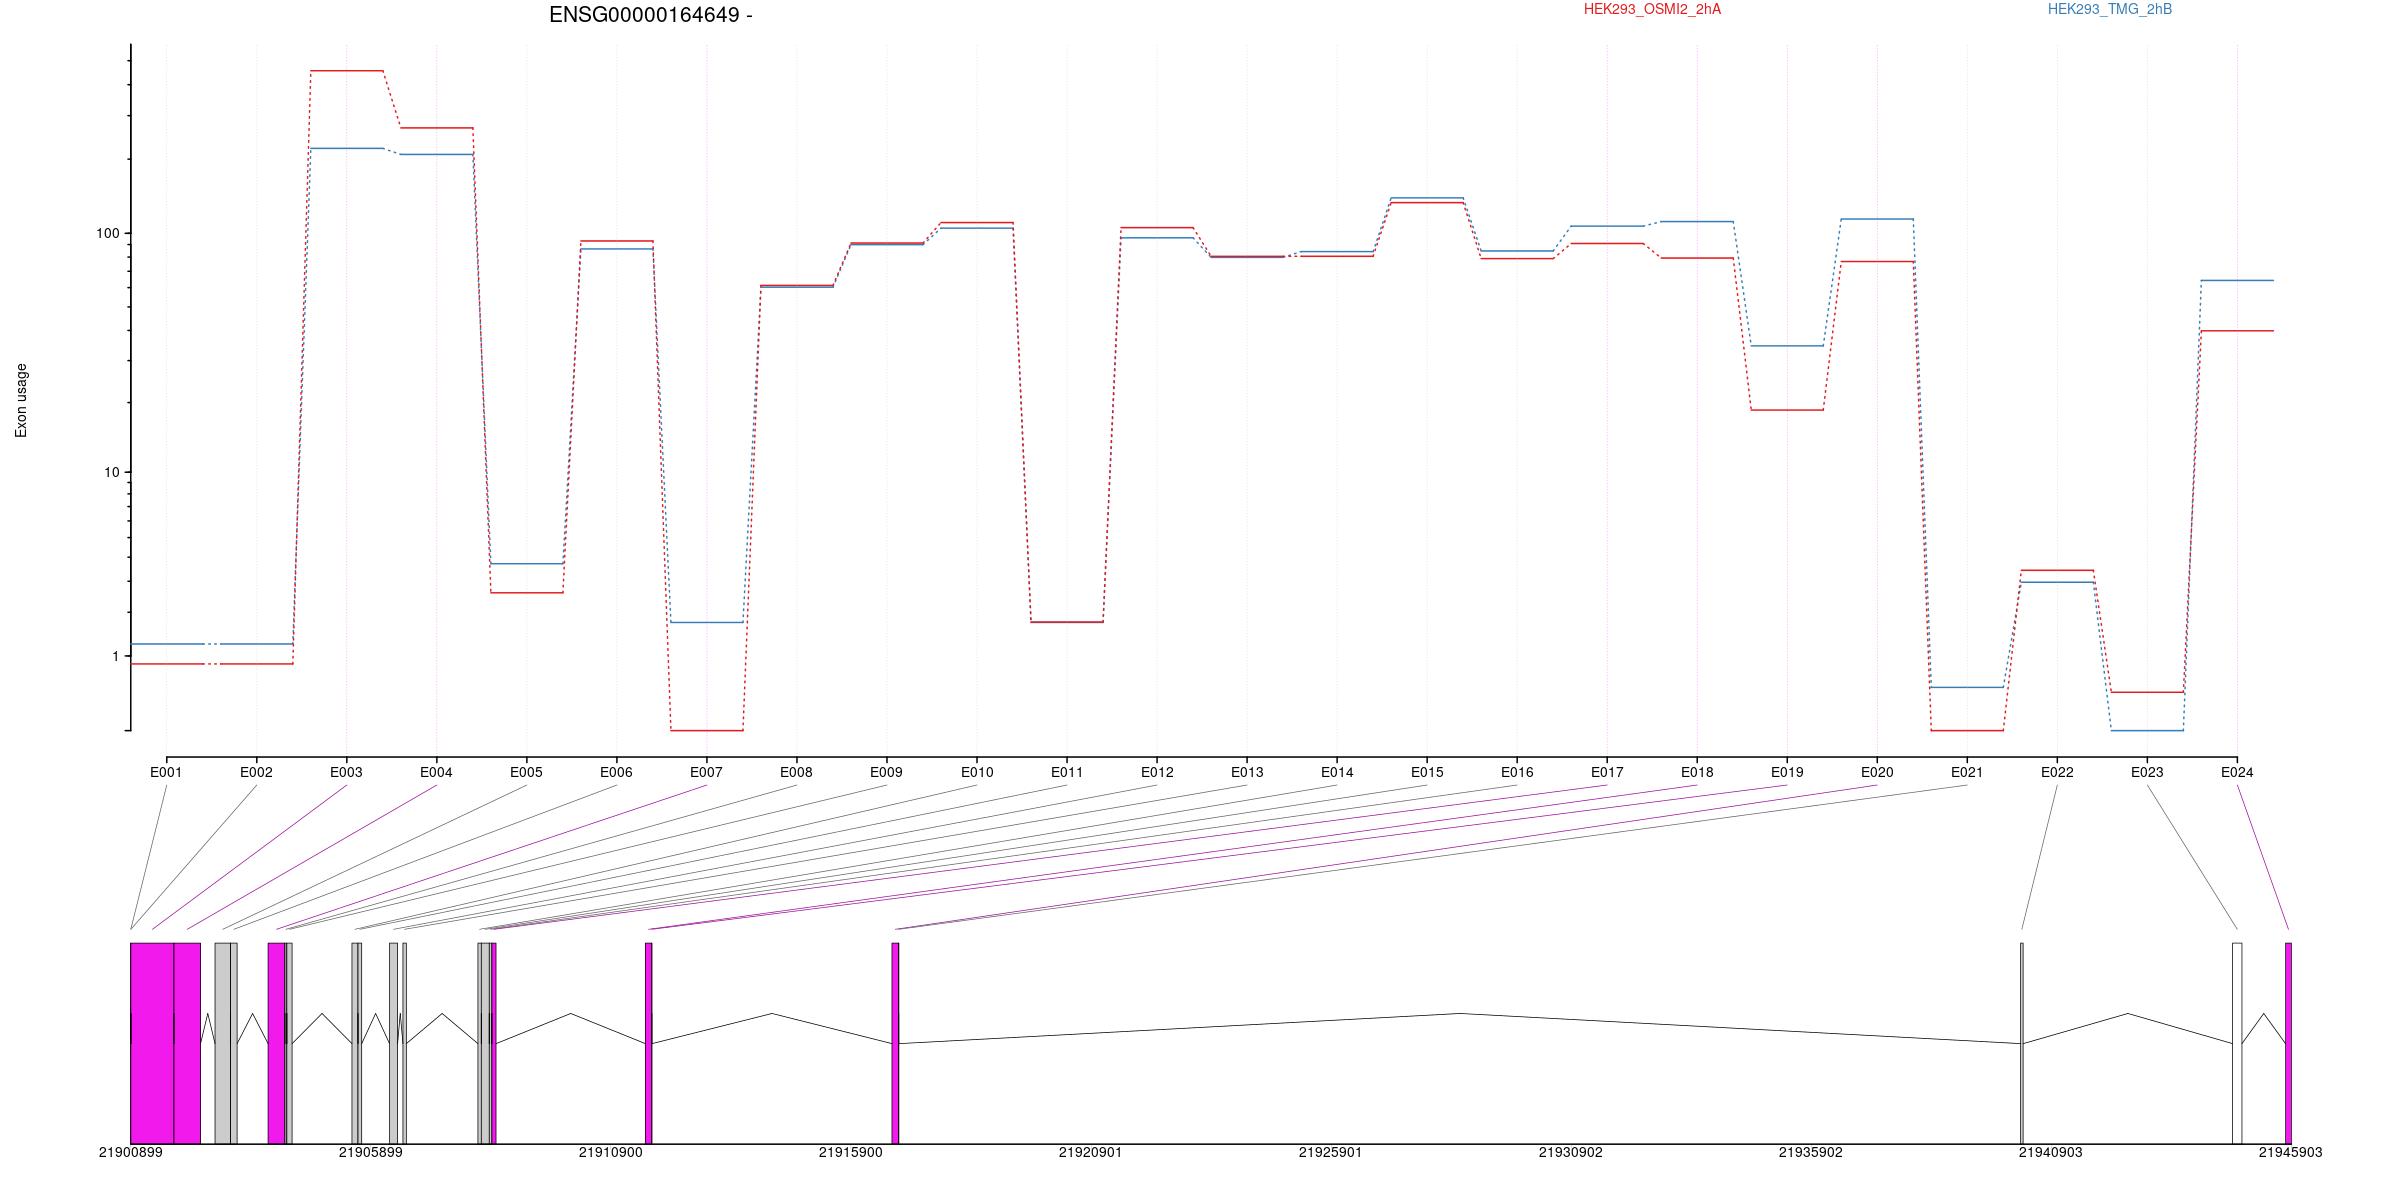This screenshot has height=1200, width=2400.
Task: Click the red E019 usage line segment
Action: tap(1787, 410)
